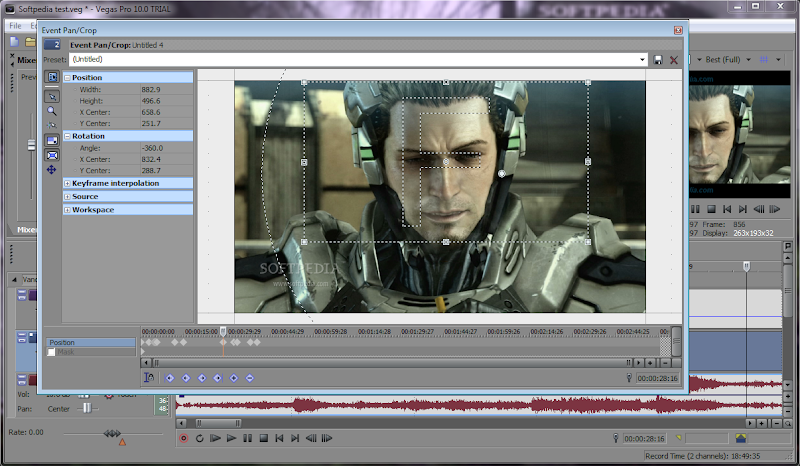Image resolution: width=800 pixels, height=466 pixels.
Task: Expand the Source section
Action: click(67, 197)
